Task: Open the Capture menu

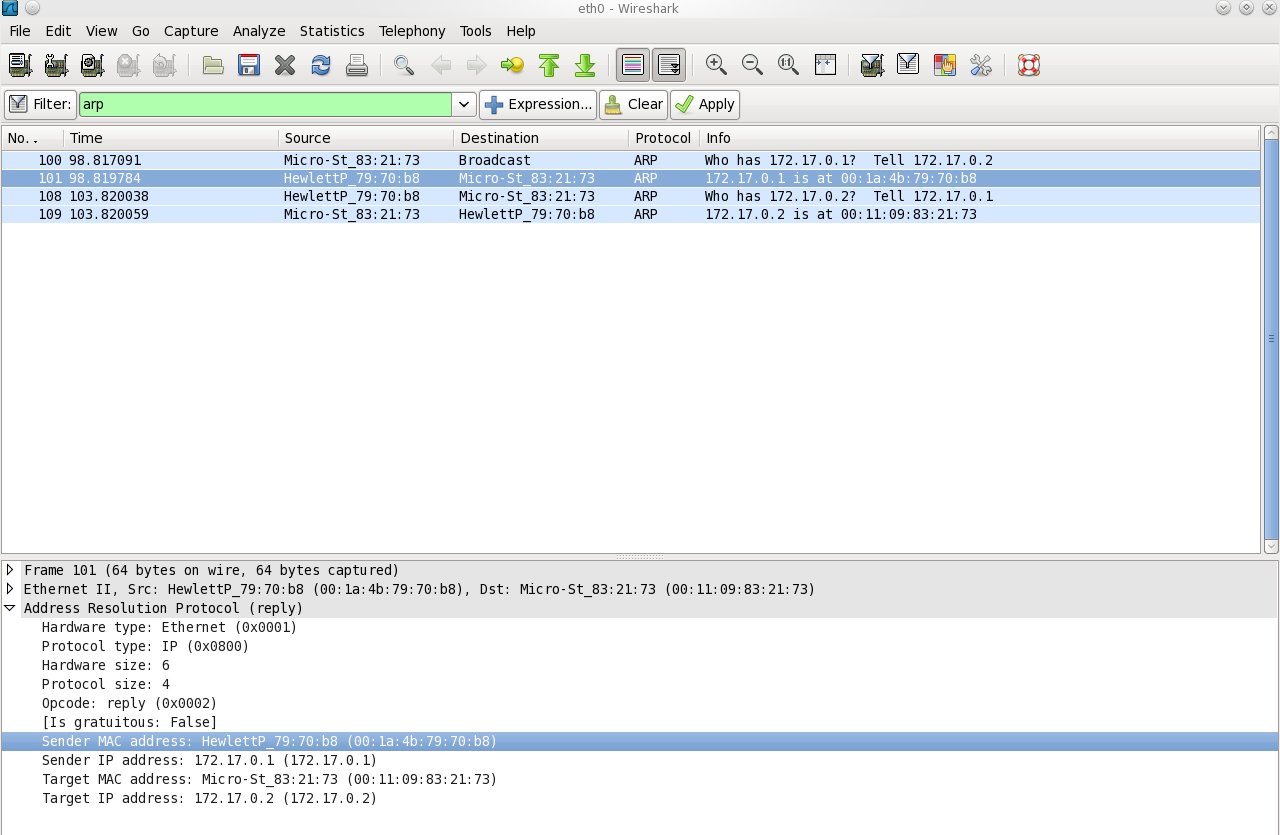Action: click(191, 31)
